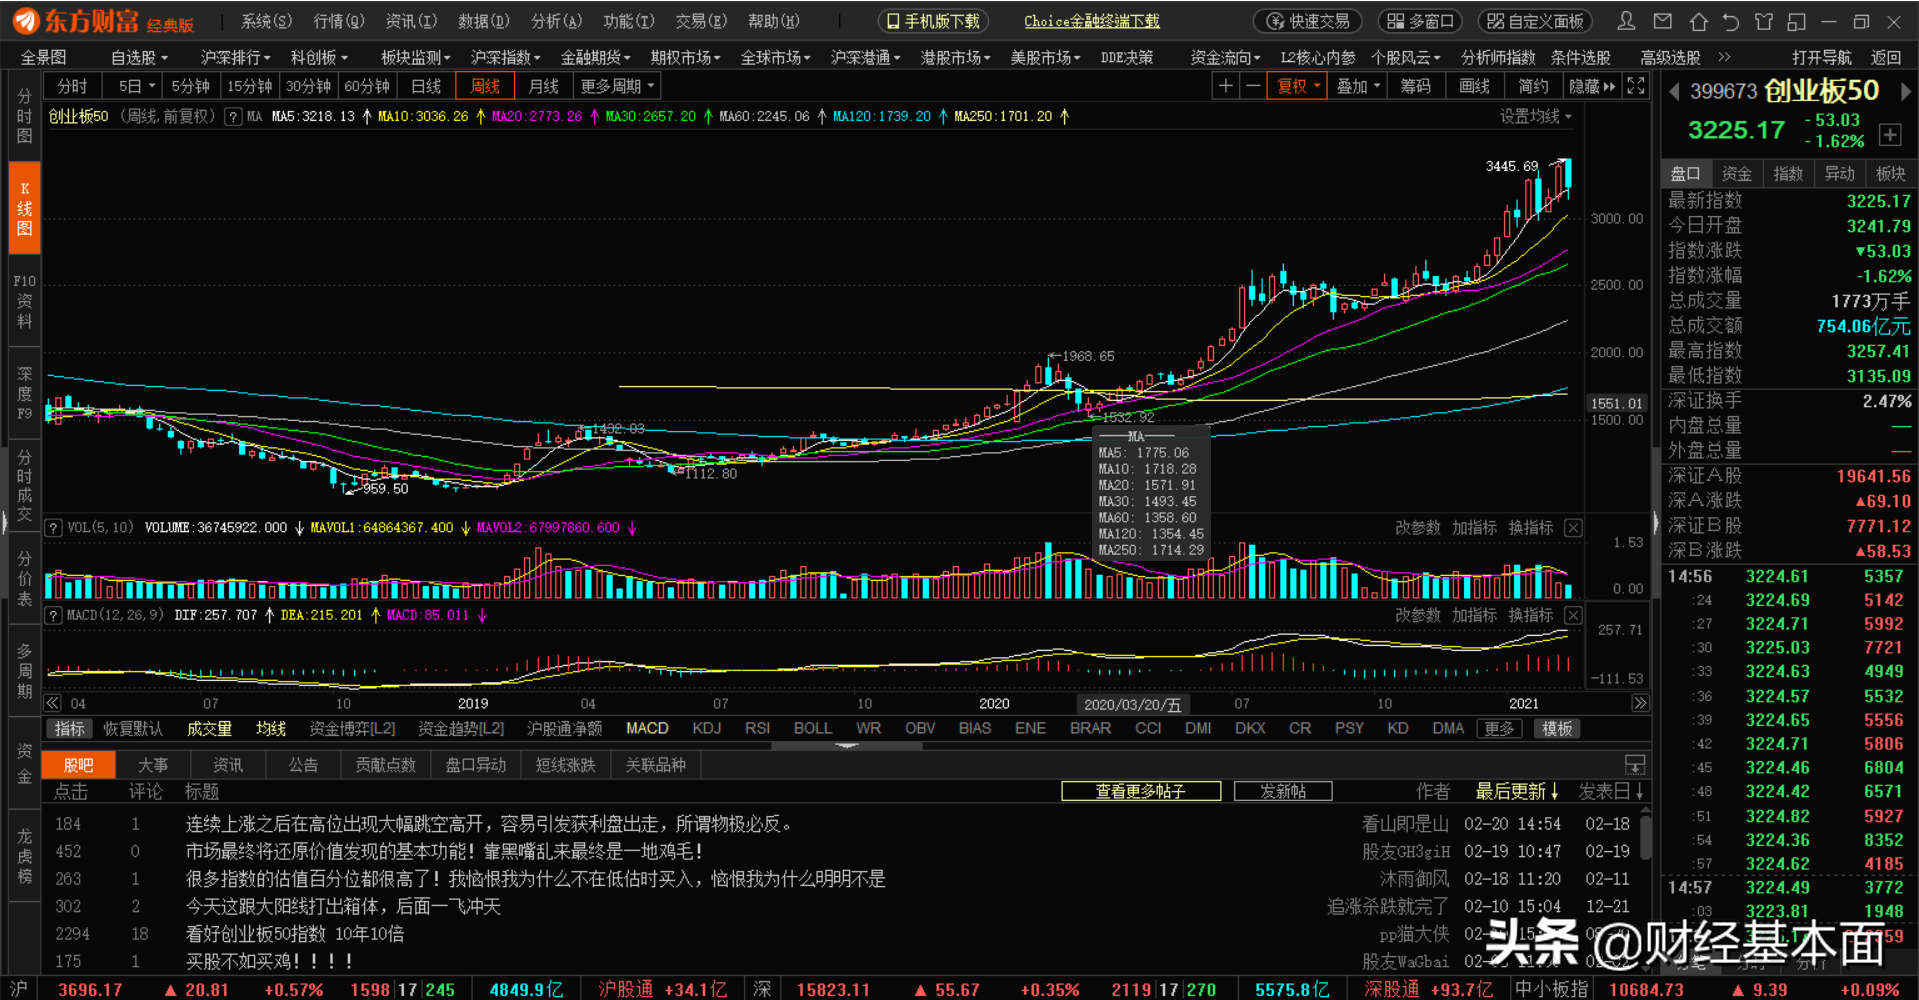
Task: Toggle 简约 simple mode
Action: pyautogui.click(x=1533, y=86)
